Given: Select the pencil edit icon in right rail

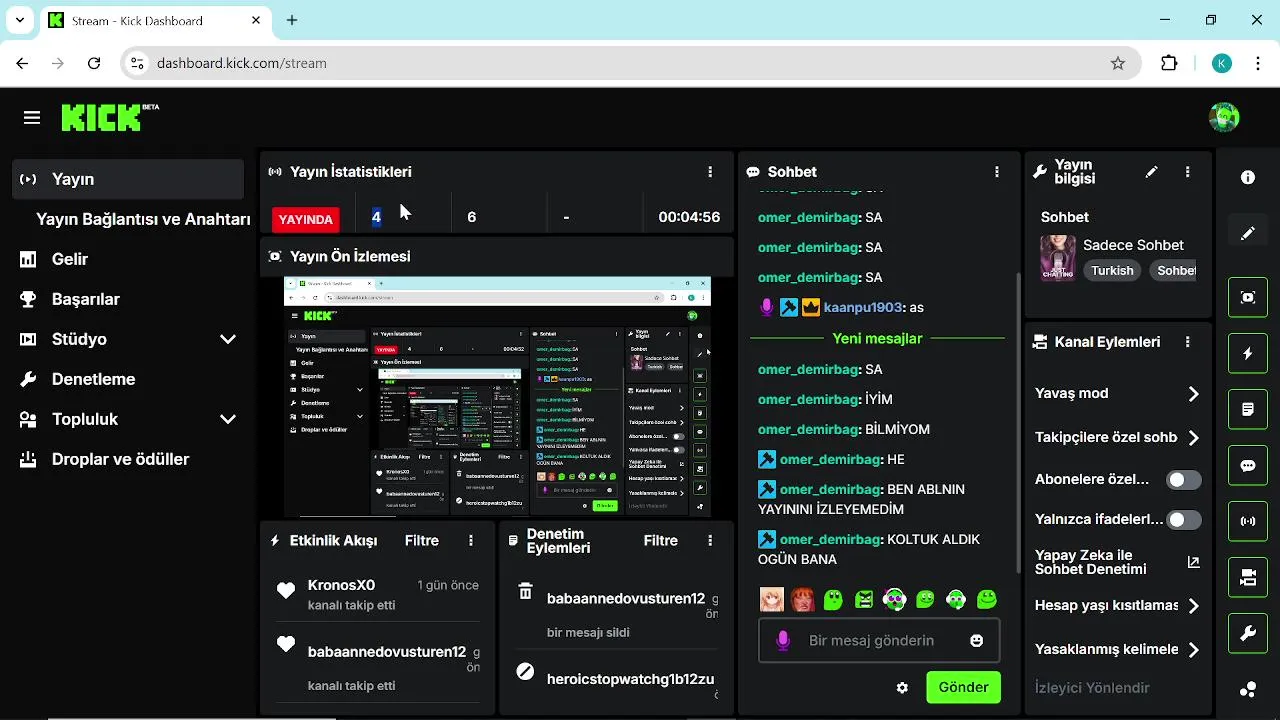Looking at the screenshot, I should pyautogui.click(x=1248, y=233).
